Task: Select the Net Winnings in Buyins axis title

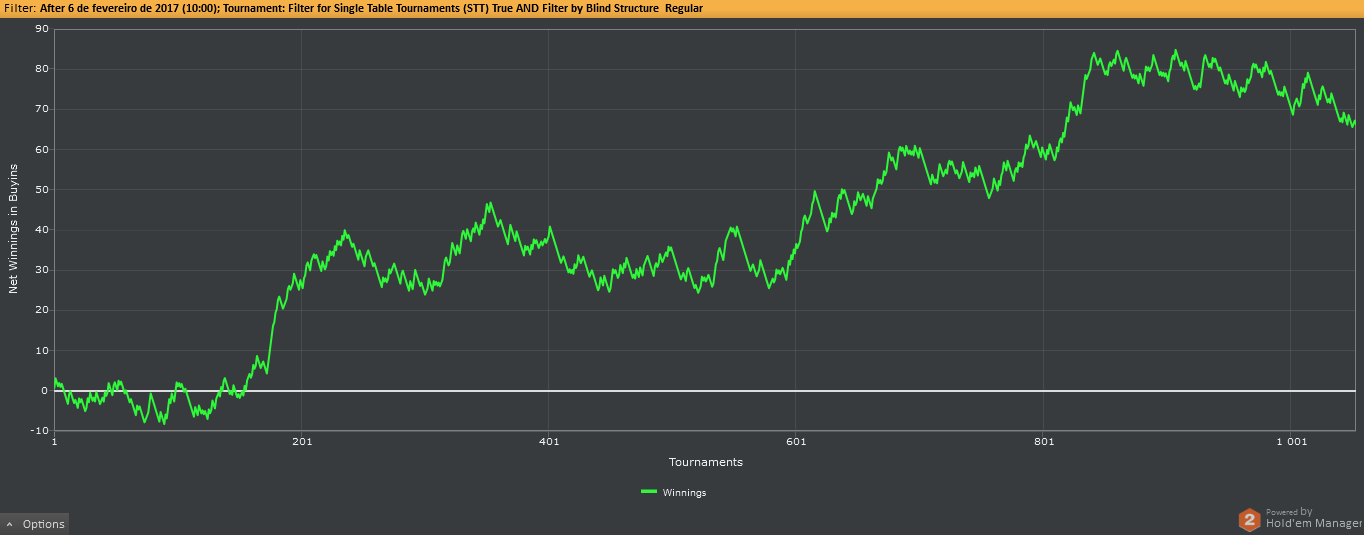Action: [x=14, y=230]
